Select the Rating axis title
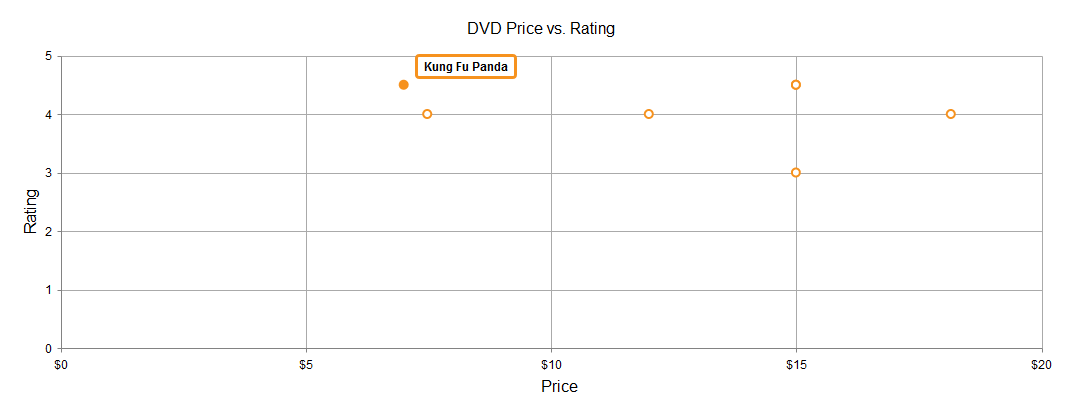The height and width of the screenshot is (402, 1074). coord(31,211)
